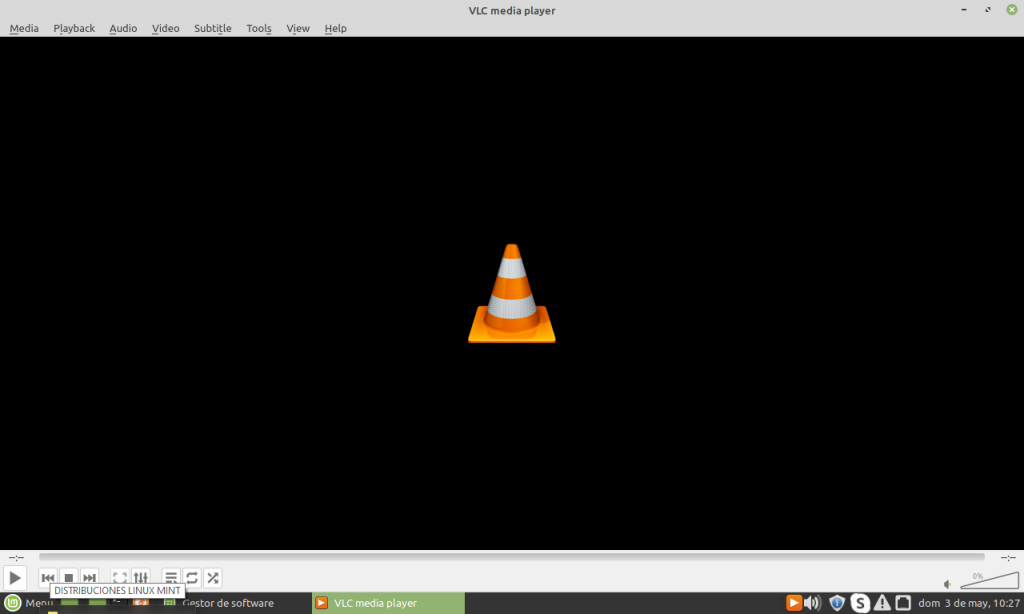Show extended settings (equalizer sliders) icon
This screenshot has height=614, width=1024.
click(140, 578)
